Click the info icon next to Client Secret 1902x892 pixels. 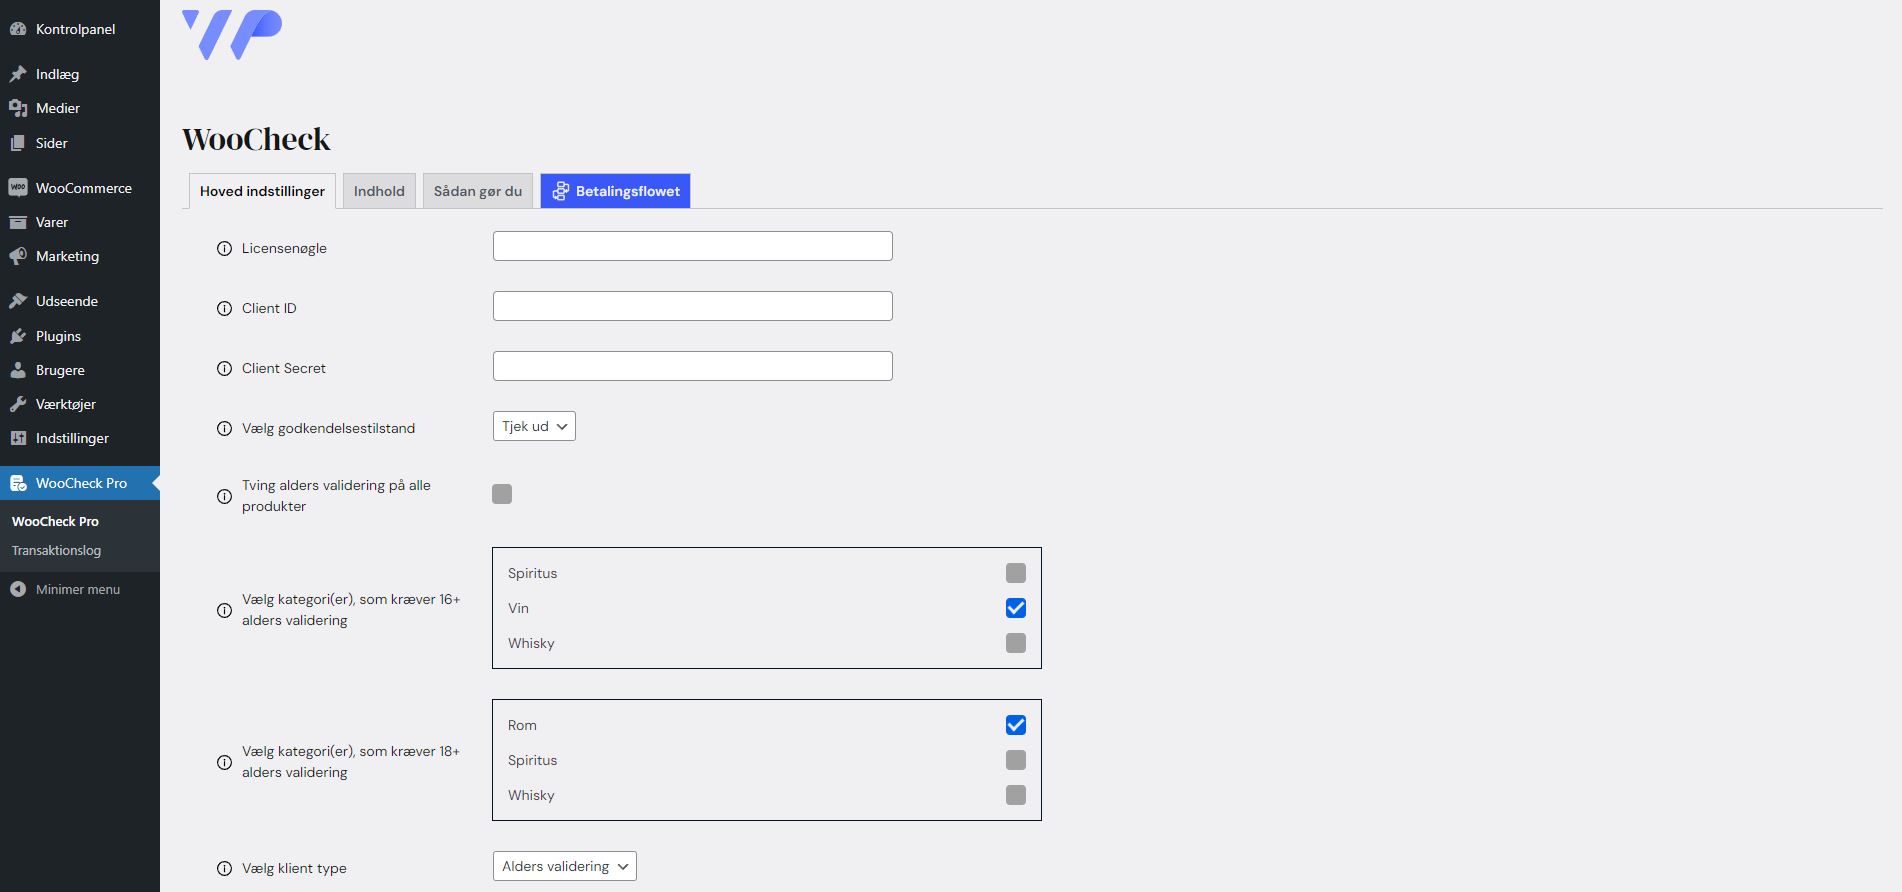point(224,369)
